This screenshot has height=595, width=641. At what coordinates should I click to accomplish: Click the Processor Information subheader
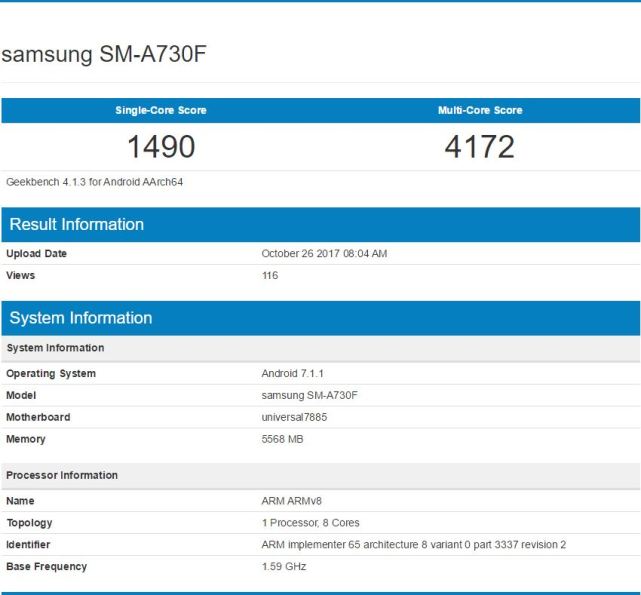[x=62, y=475]
